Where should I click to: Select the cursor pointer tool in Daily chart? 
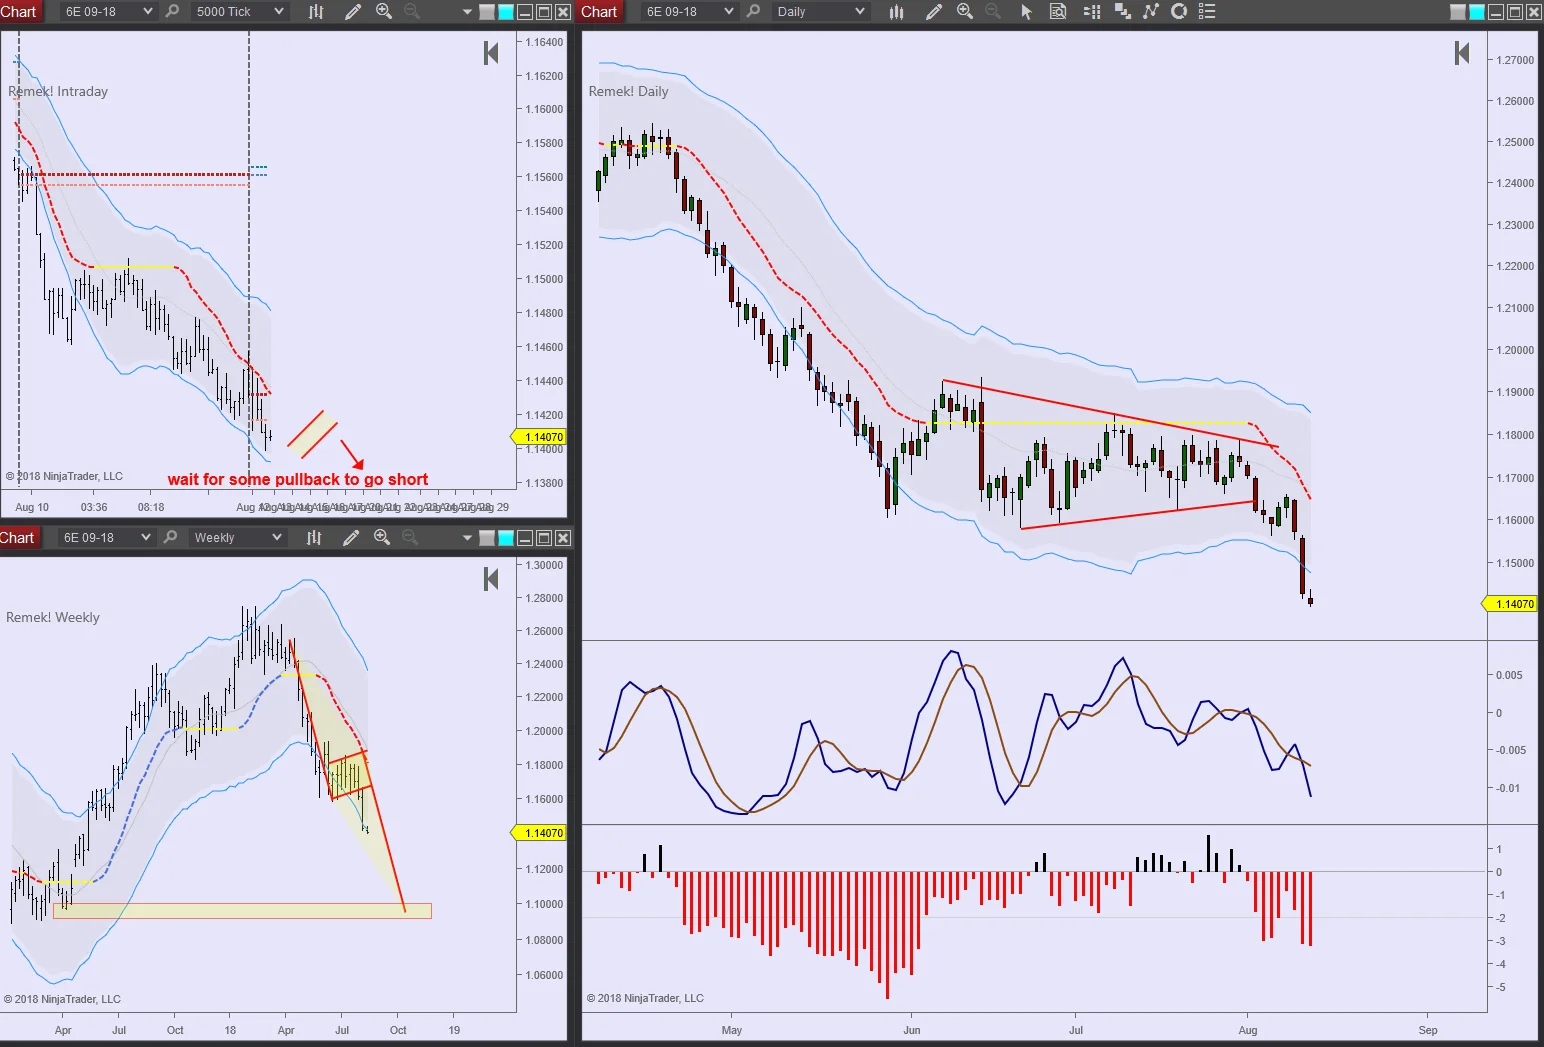click(x=1026, y=12)
